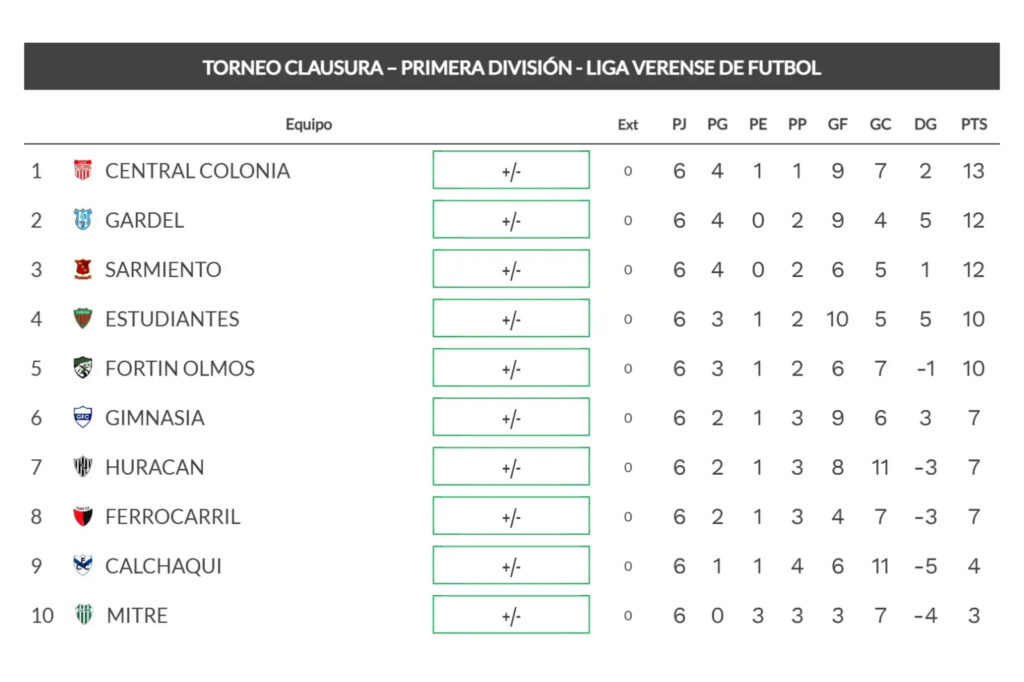Click the DG column header
The image size is (1024, 682).
[925, 125]
